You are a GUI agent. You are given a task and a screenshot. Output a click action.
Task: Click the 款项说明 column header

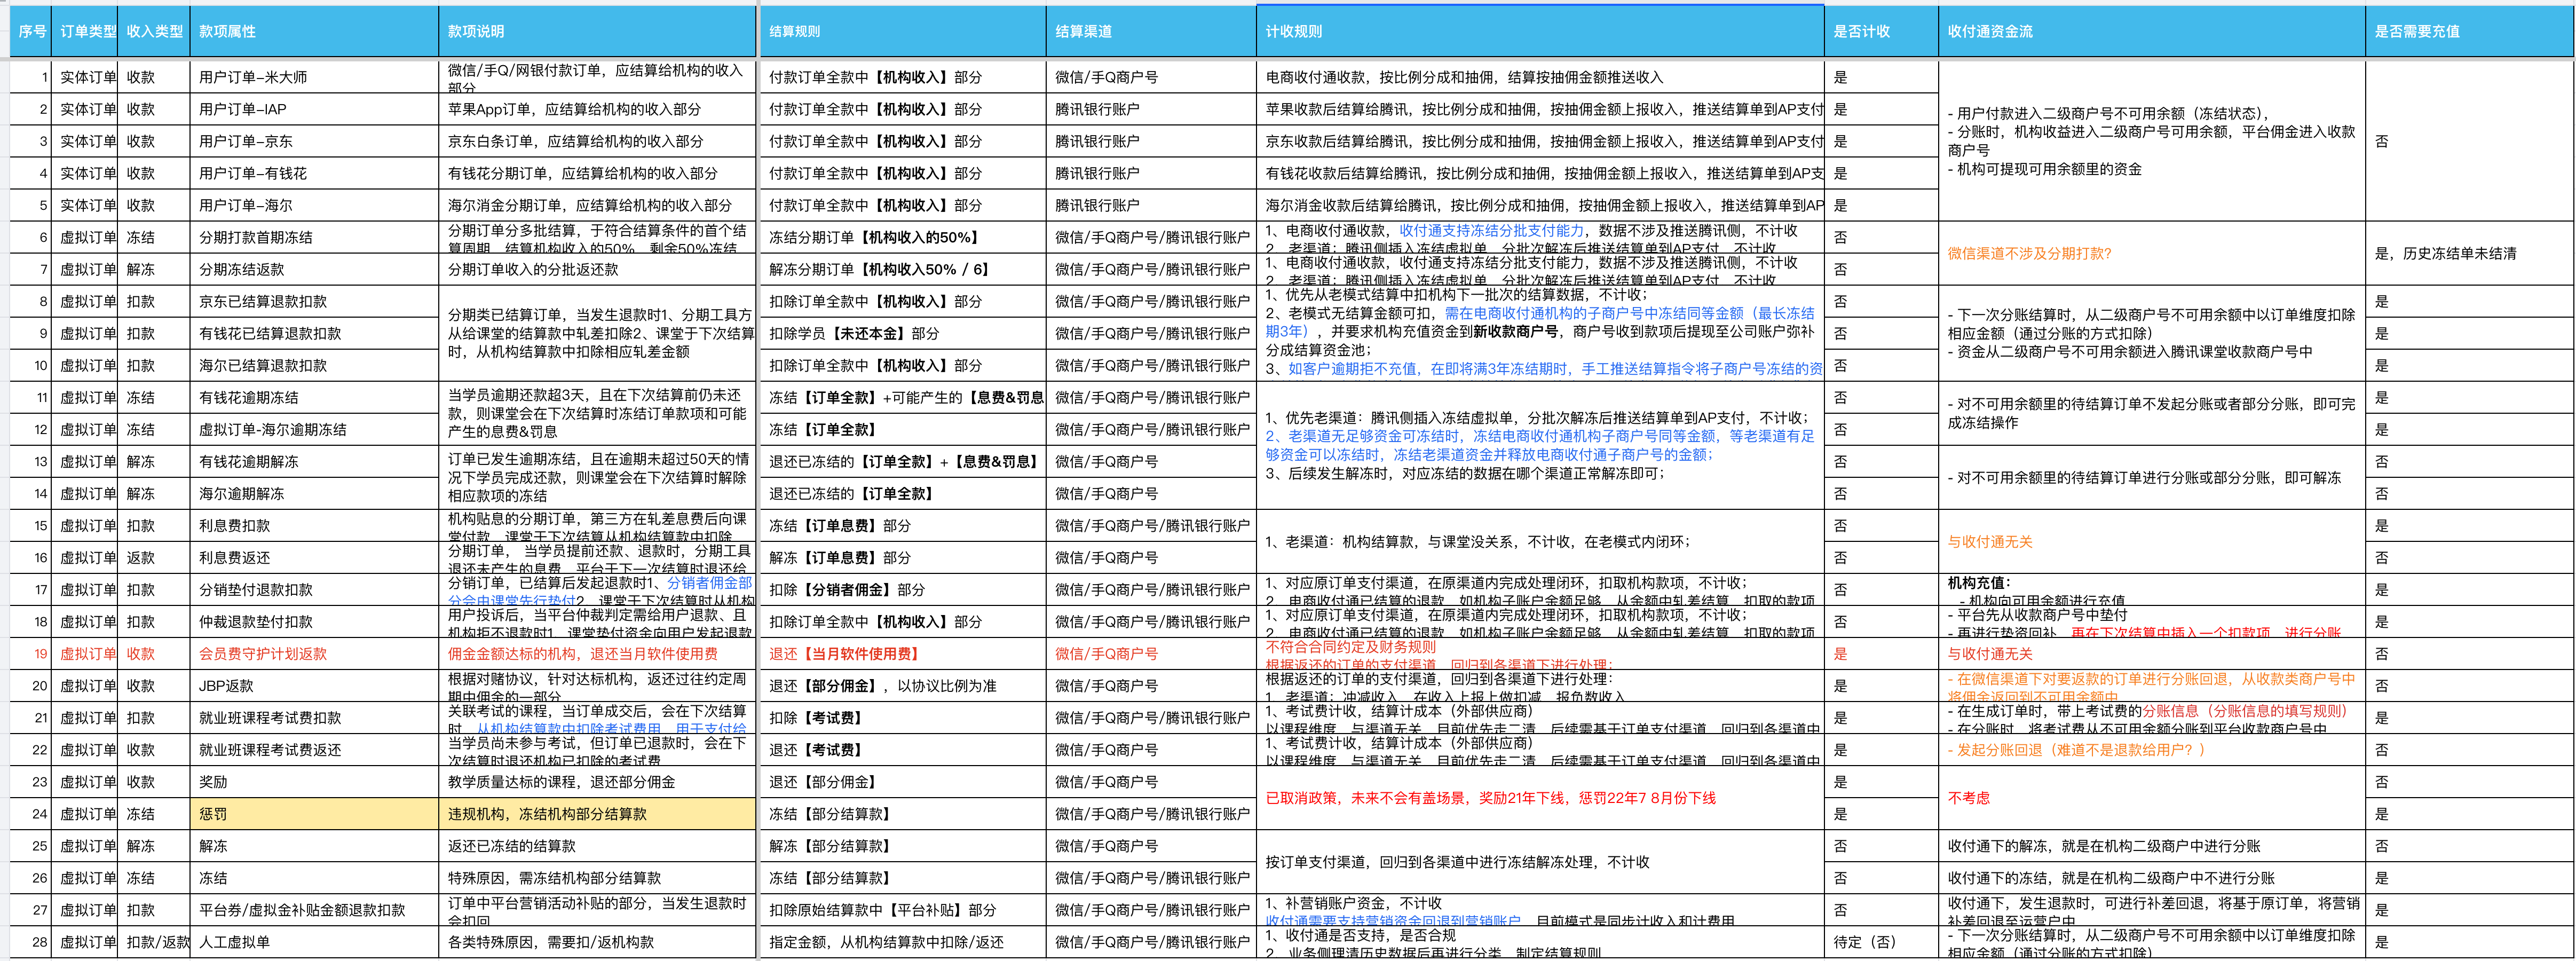point(597,31)
